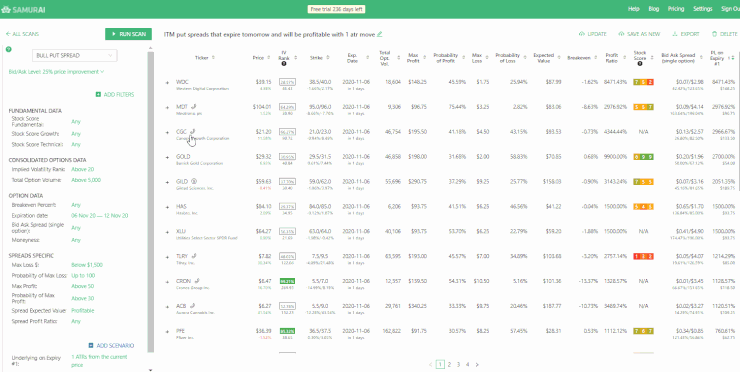The height and width of the screenshot is (372, 740).
Task: Click the GOLD stock score color badges
Action: coord(643,157)
